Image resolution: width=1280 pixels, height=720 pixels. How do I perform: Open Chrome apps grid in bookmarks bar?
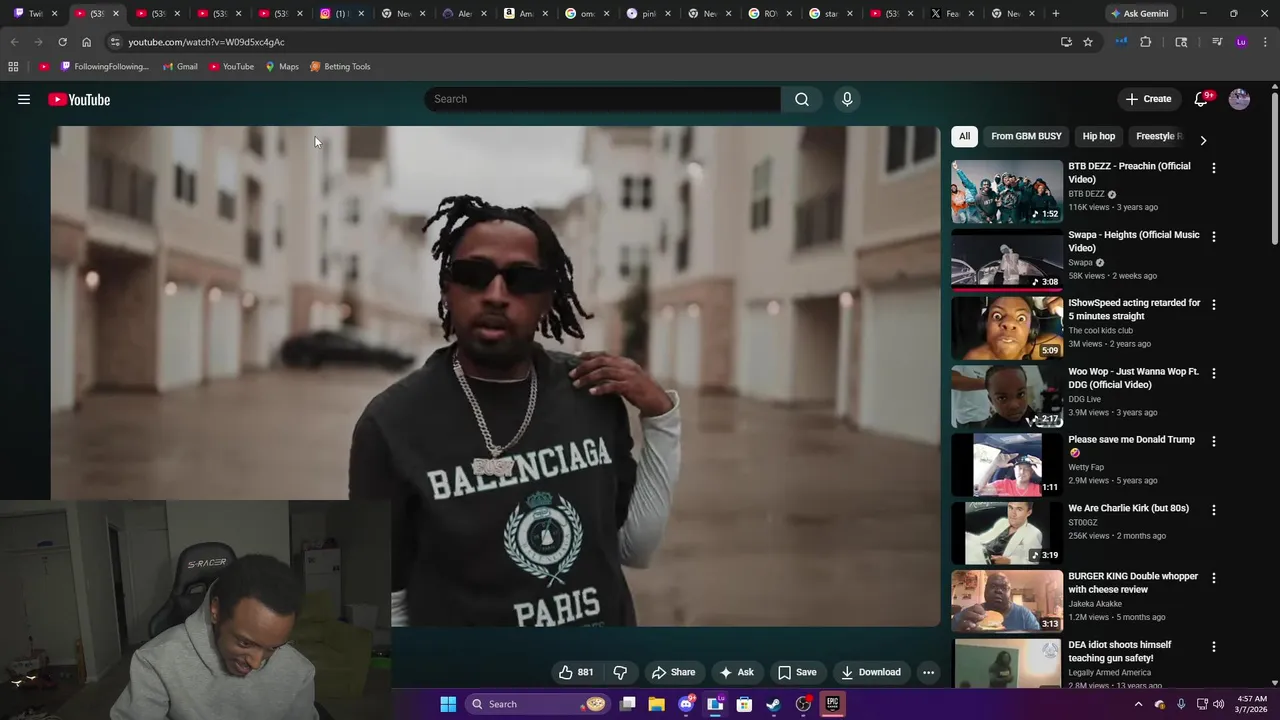pyautogui.click(x=13, y=66)
